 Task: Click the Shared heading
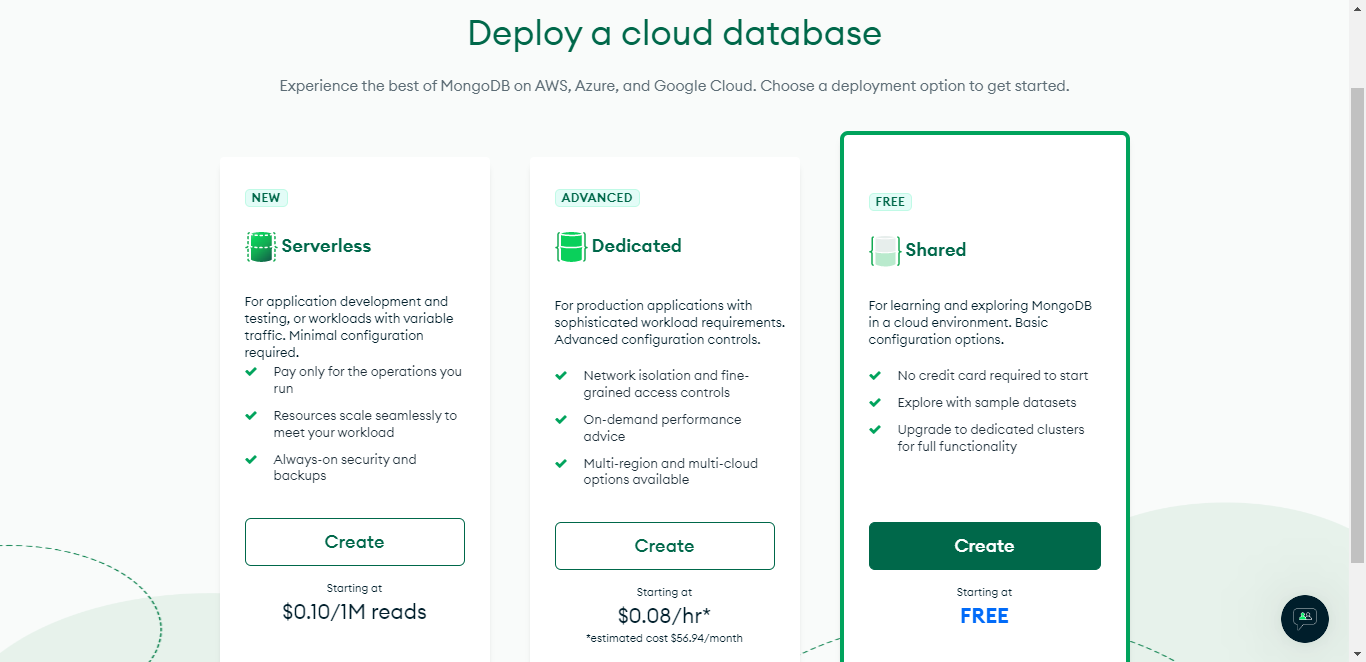point(936,250)
